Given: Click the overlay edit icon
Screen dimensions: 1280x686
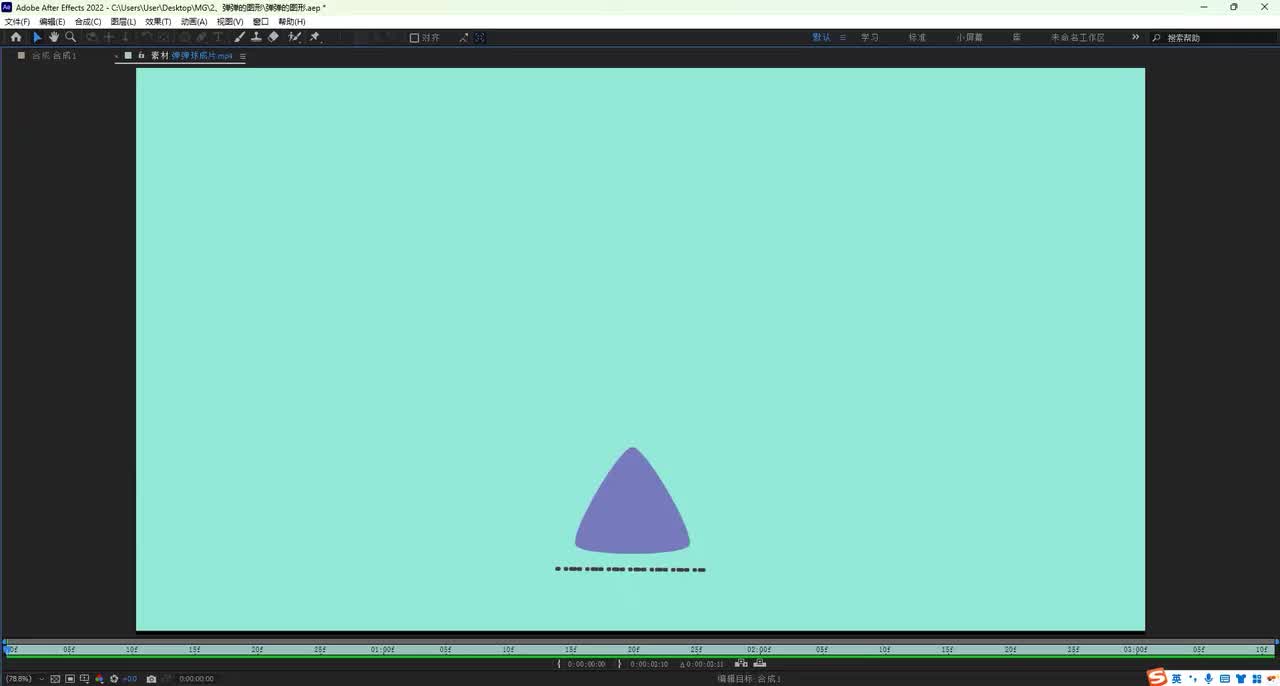Looking at the screenshot, I should coord(760,663).
